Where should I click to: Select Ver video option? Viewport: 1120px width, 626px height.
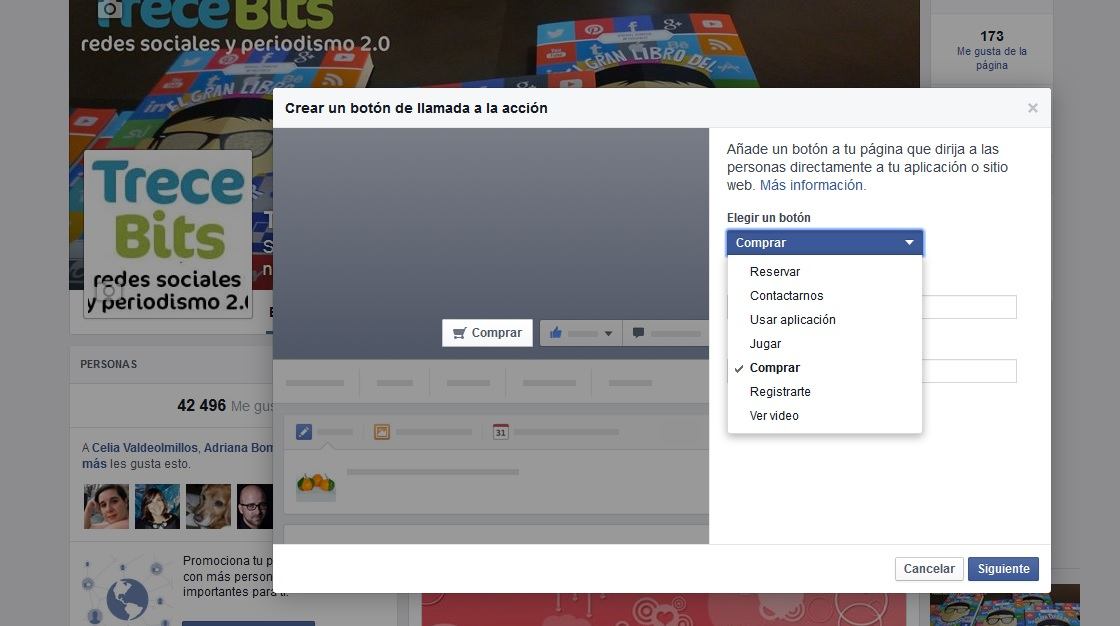(774, 416)
